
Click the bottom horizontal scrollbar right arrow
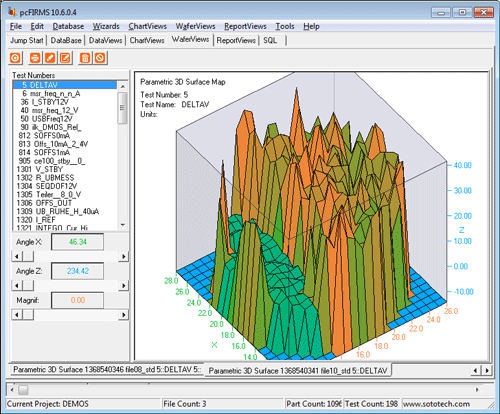point(477,389)
